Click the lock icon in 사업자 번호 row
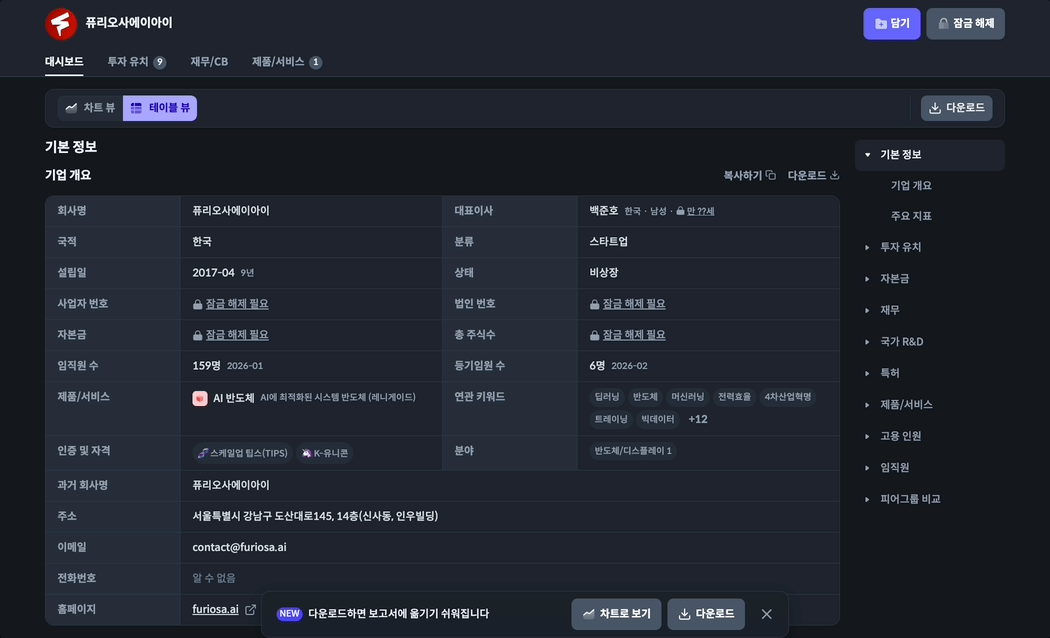This screenshot has height=638, width=1050. pyautogui.click(x=198, y=304)
